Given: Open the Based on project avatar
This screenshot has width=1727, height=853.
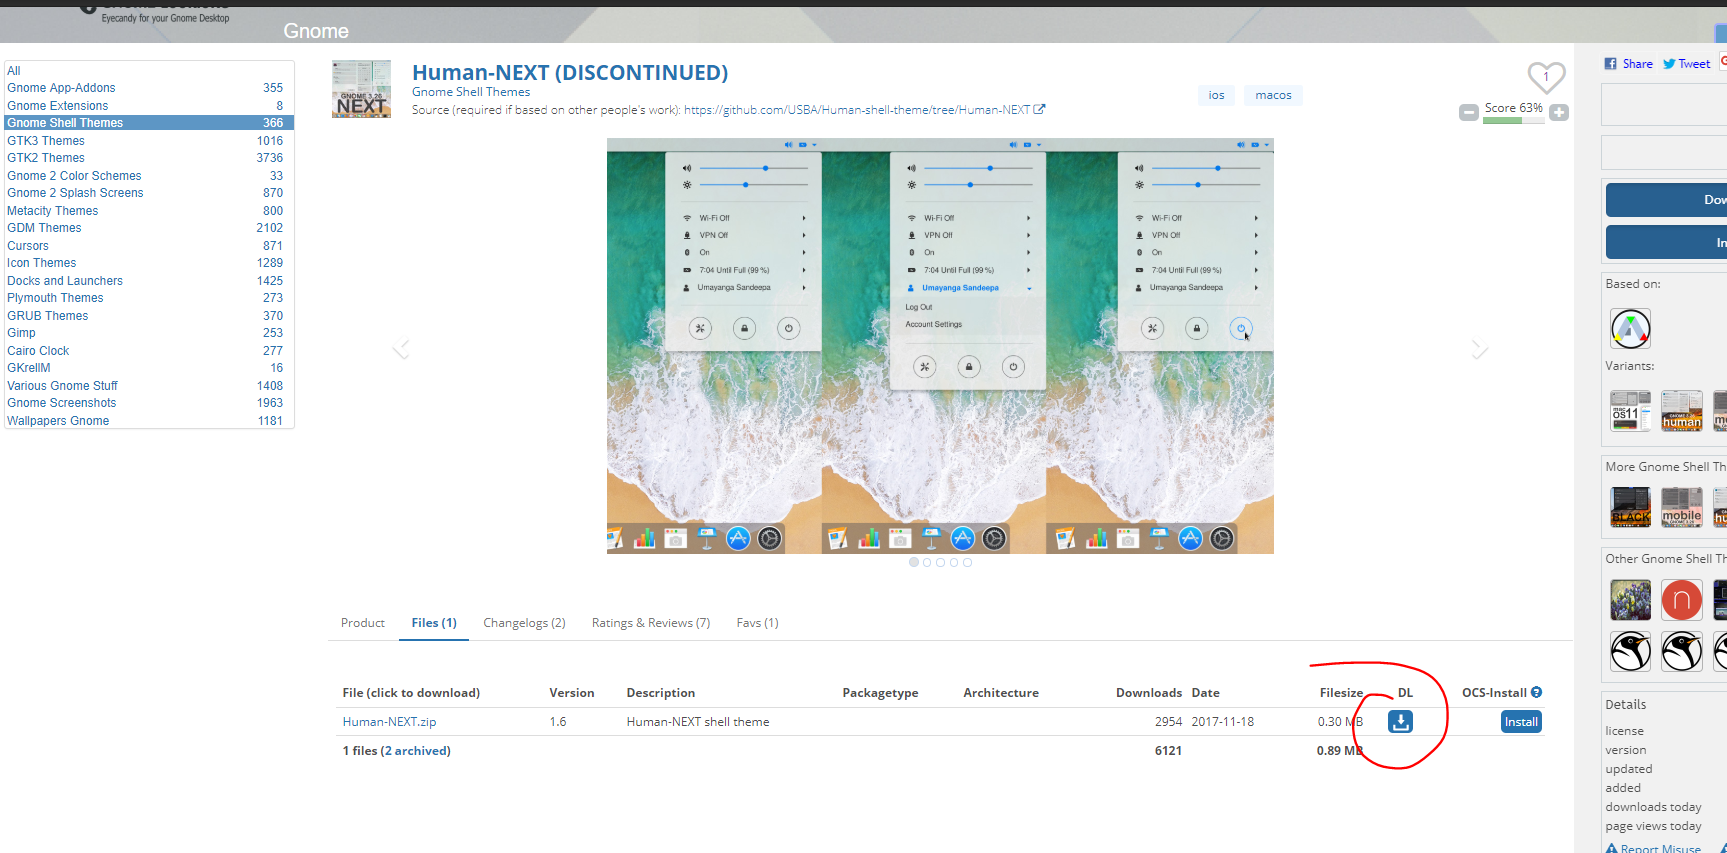Looking at the screenshot, I should click(x=1630, y=328).
